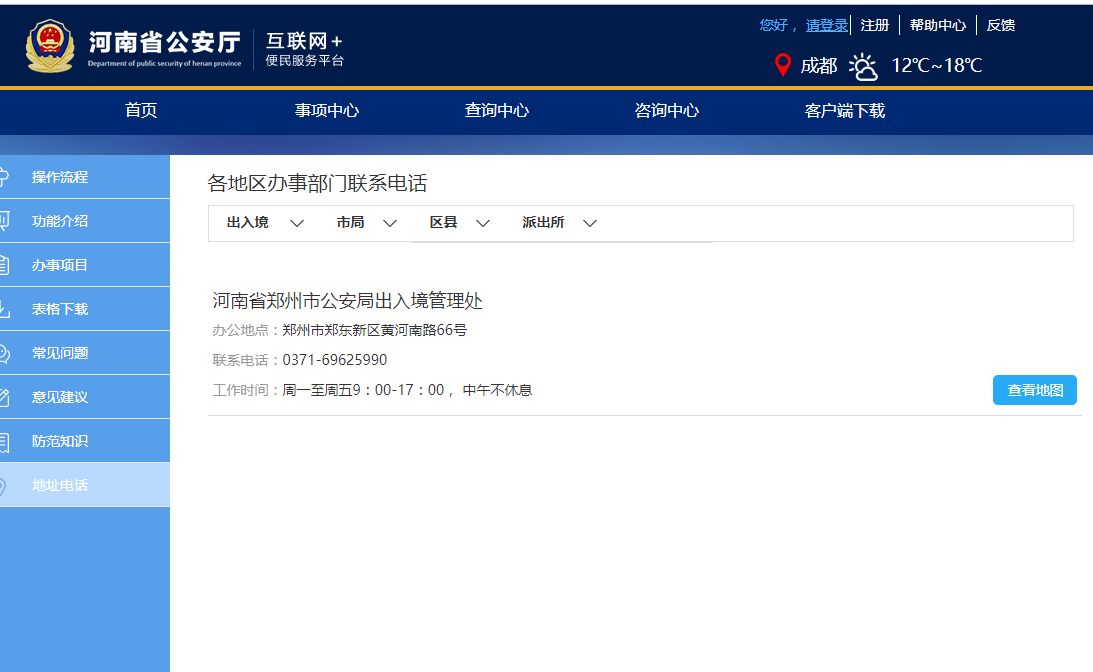The image size is (1093, 672).
Task: Open the 客户端下载 menu item
Action: click(844, 111)
